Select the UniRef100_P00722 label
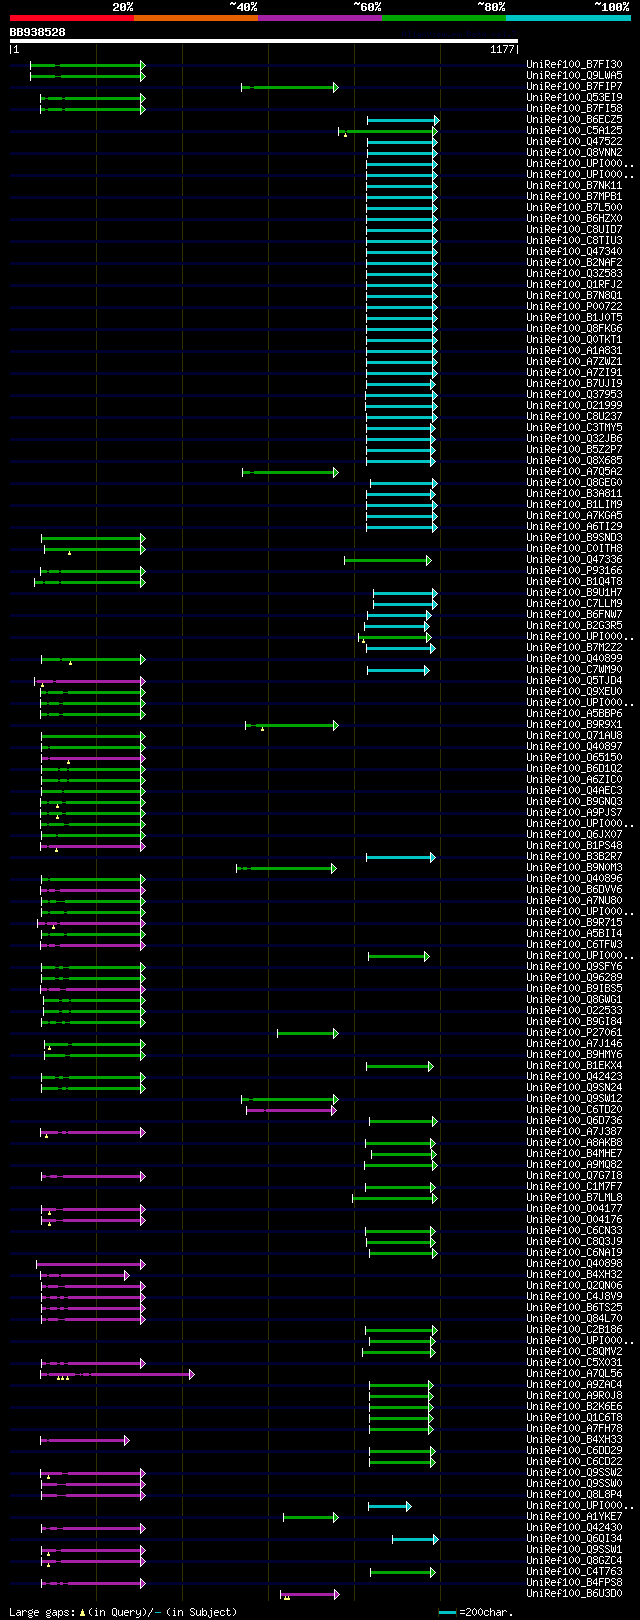640x1620 pixels. (x=574, y=307)
